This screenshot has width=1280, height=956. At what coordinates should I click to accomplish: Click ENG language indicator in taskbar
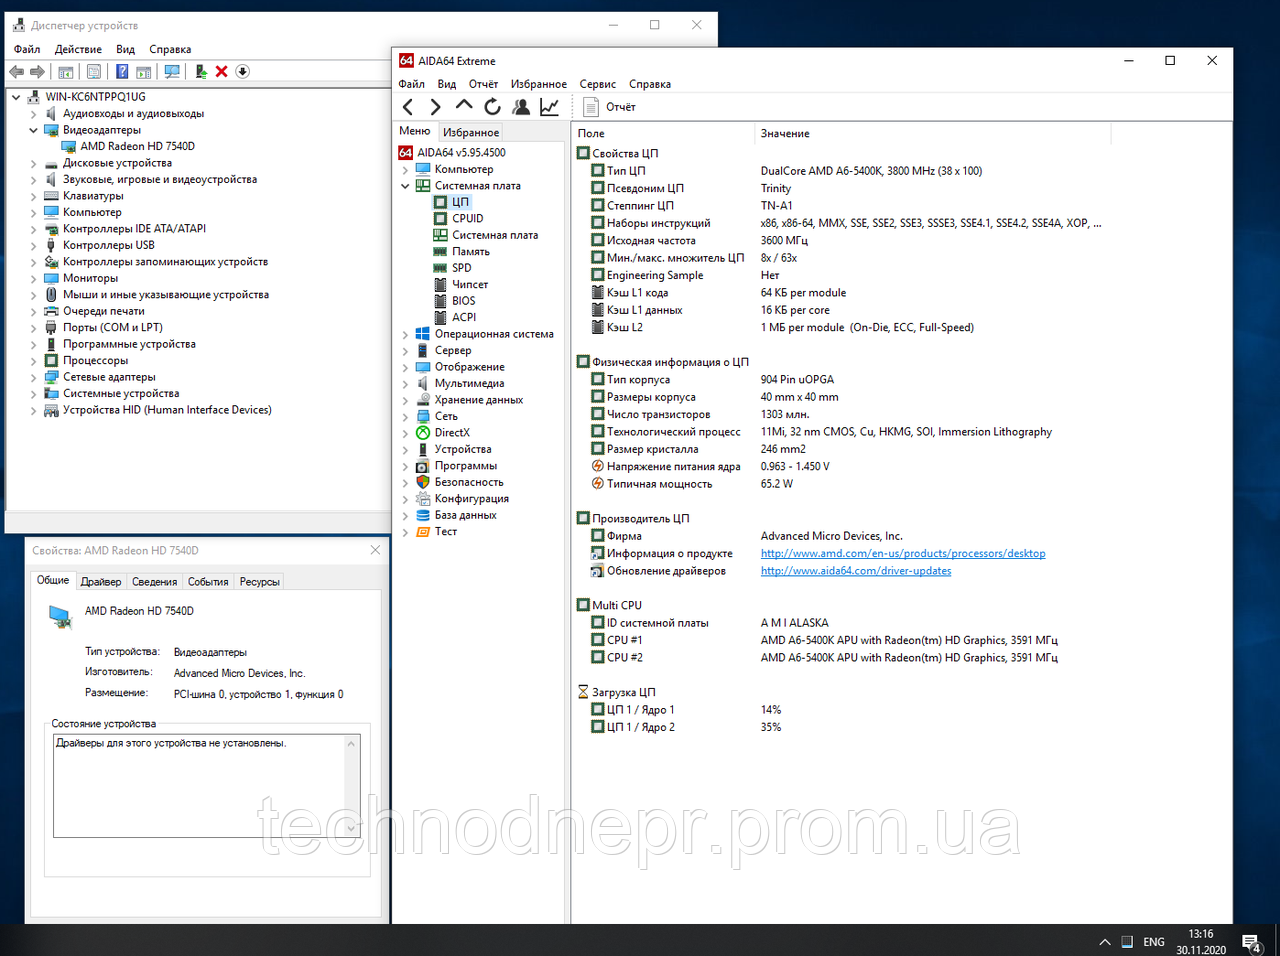[x=1154, y=942]
